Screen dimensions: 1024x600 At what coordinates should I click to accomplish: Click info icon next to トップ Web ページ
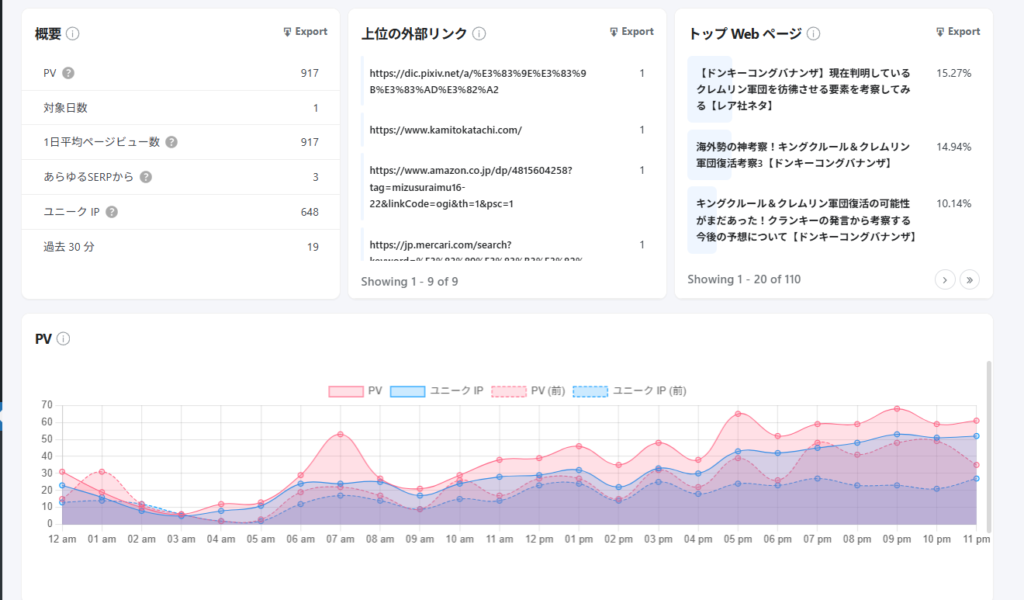(x=814, y=34)
